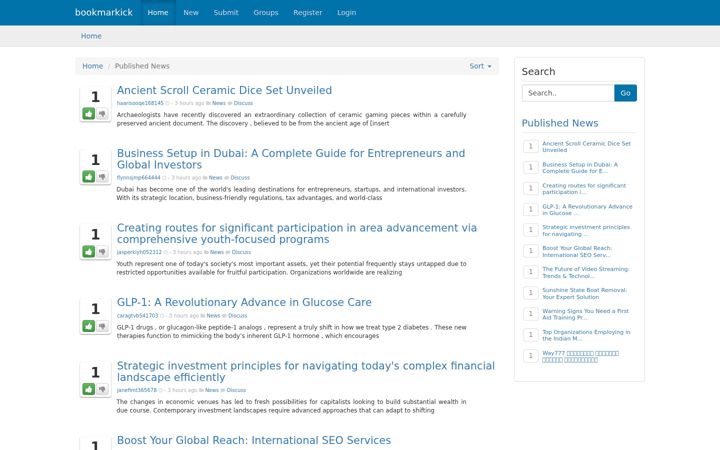Image resolution: width=720 pixels, height=450 pixels.
Task: Click Discuss under Ancient Scroll post
Action: click(243, 103)
